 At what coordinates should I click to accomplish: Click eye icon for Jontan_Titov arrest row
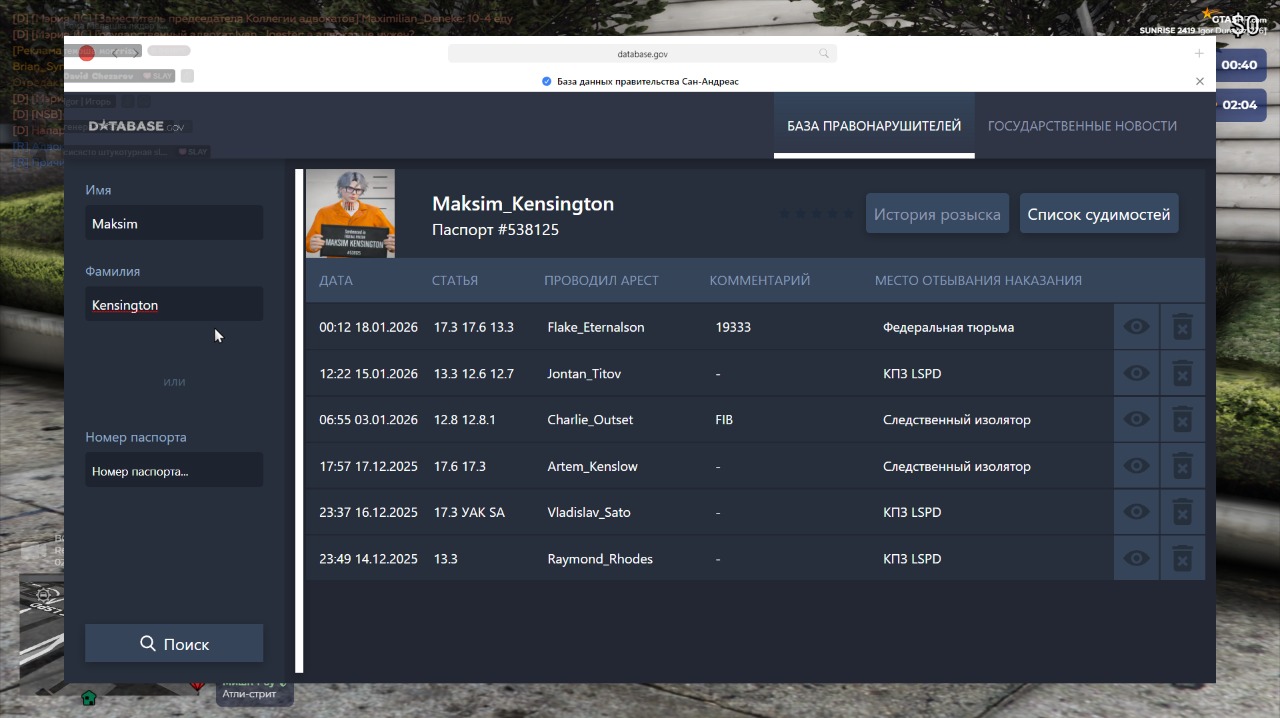click(1136, 373)
